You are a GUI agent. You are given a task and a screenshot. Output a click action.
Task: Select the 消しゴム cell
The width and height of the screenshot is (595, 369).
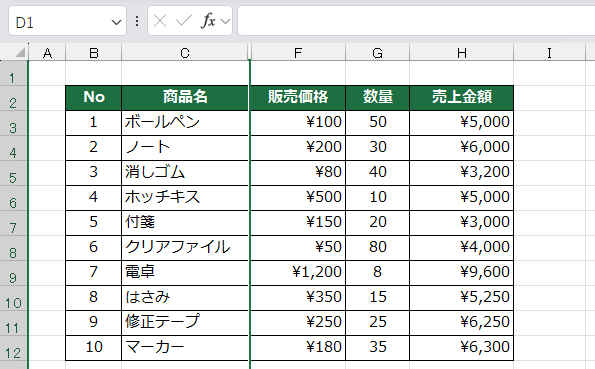coord(185,173)
